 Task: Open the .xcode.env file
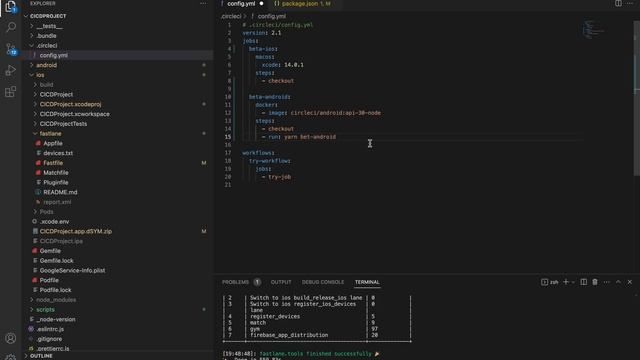54,222
